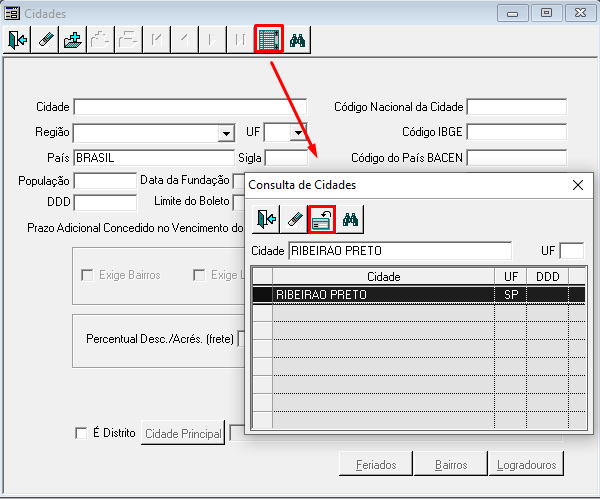This screenshot has width=600, height=499.
Task: Go to last record navigation icon
Action: pyautogui.click(x=240, y=39)
